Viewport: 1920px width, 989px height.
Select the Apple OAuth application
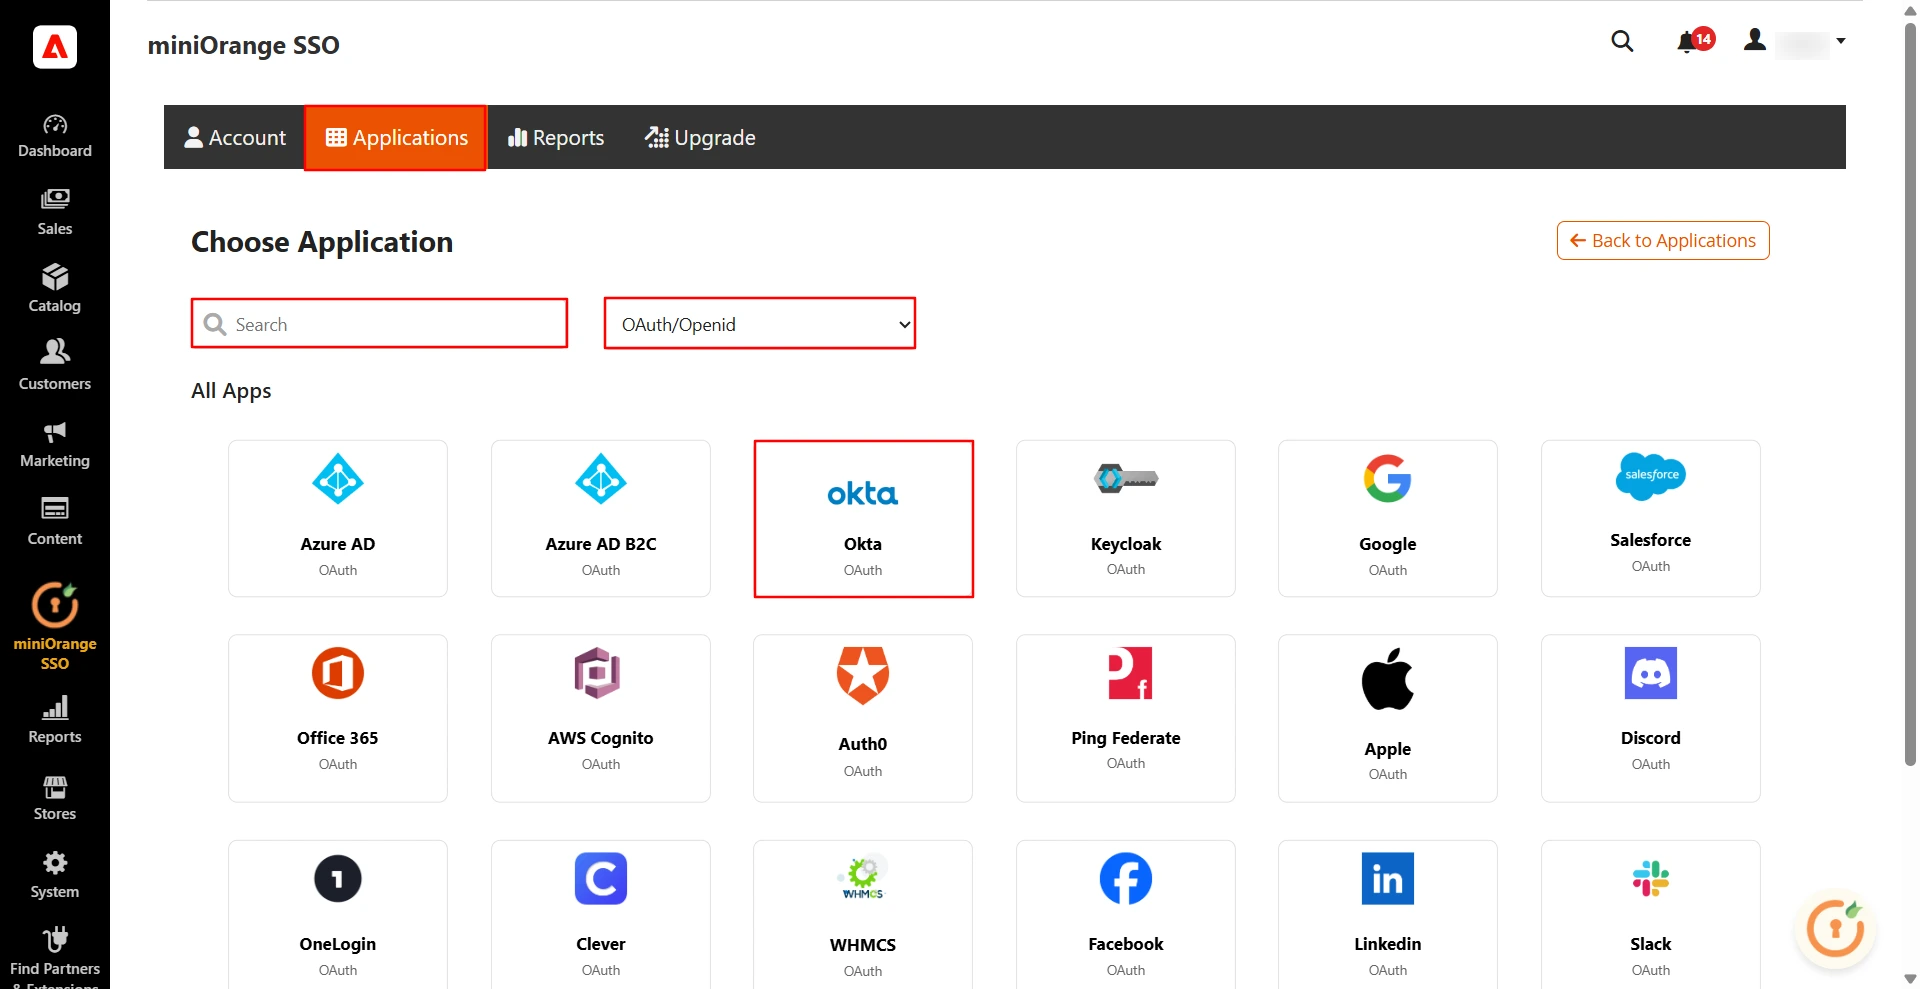[1388, 719]
